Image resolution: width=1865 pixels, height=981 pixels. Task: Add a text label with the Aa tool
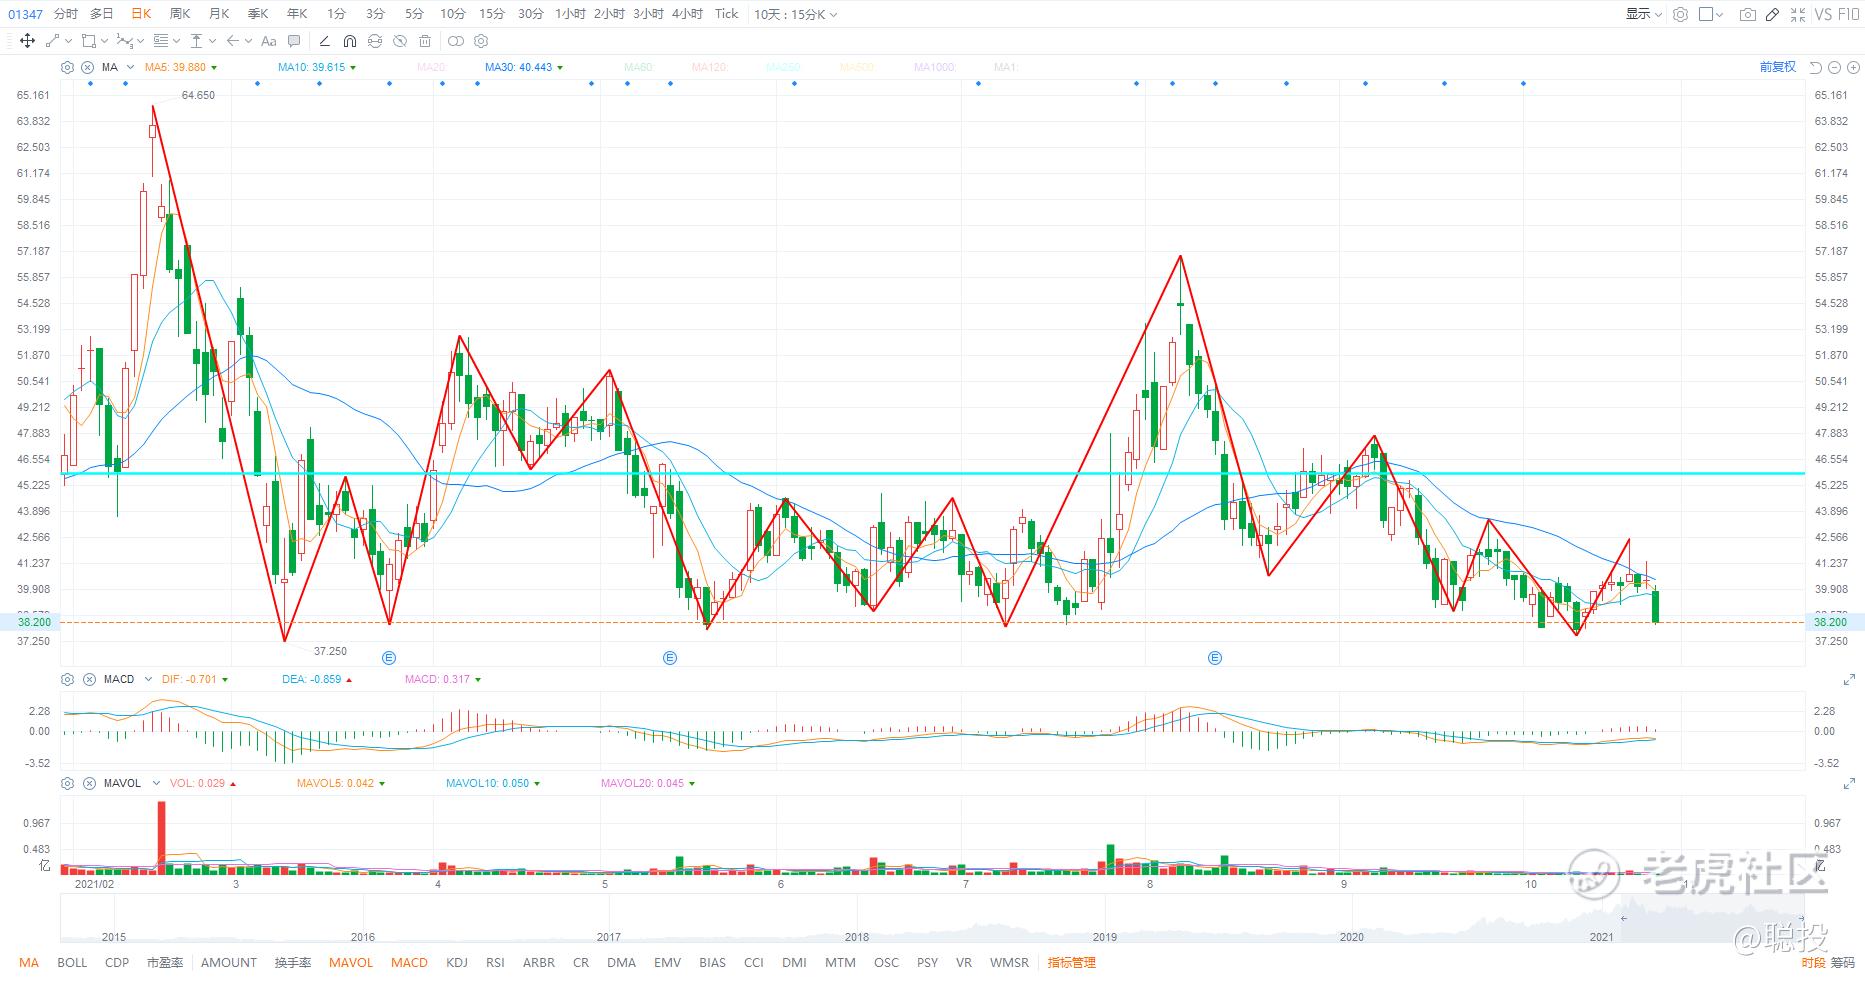click(268, 41)
